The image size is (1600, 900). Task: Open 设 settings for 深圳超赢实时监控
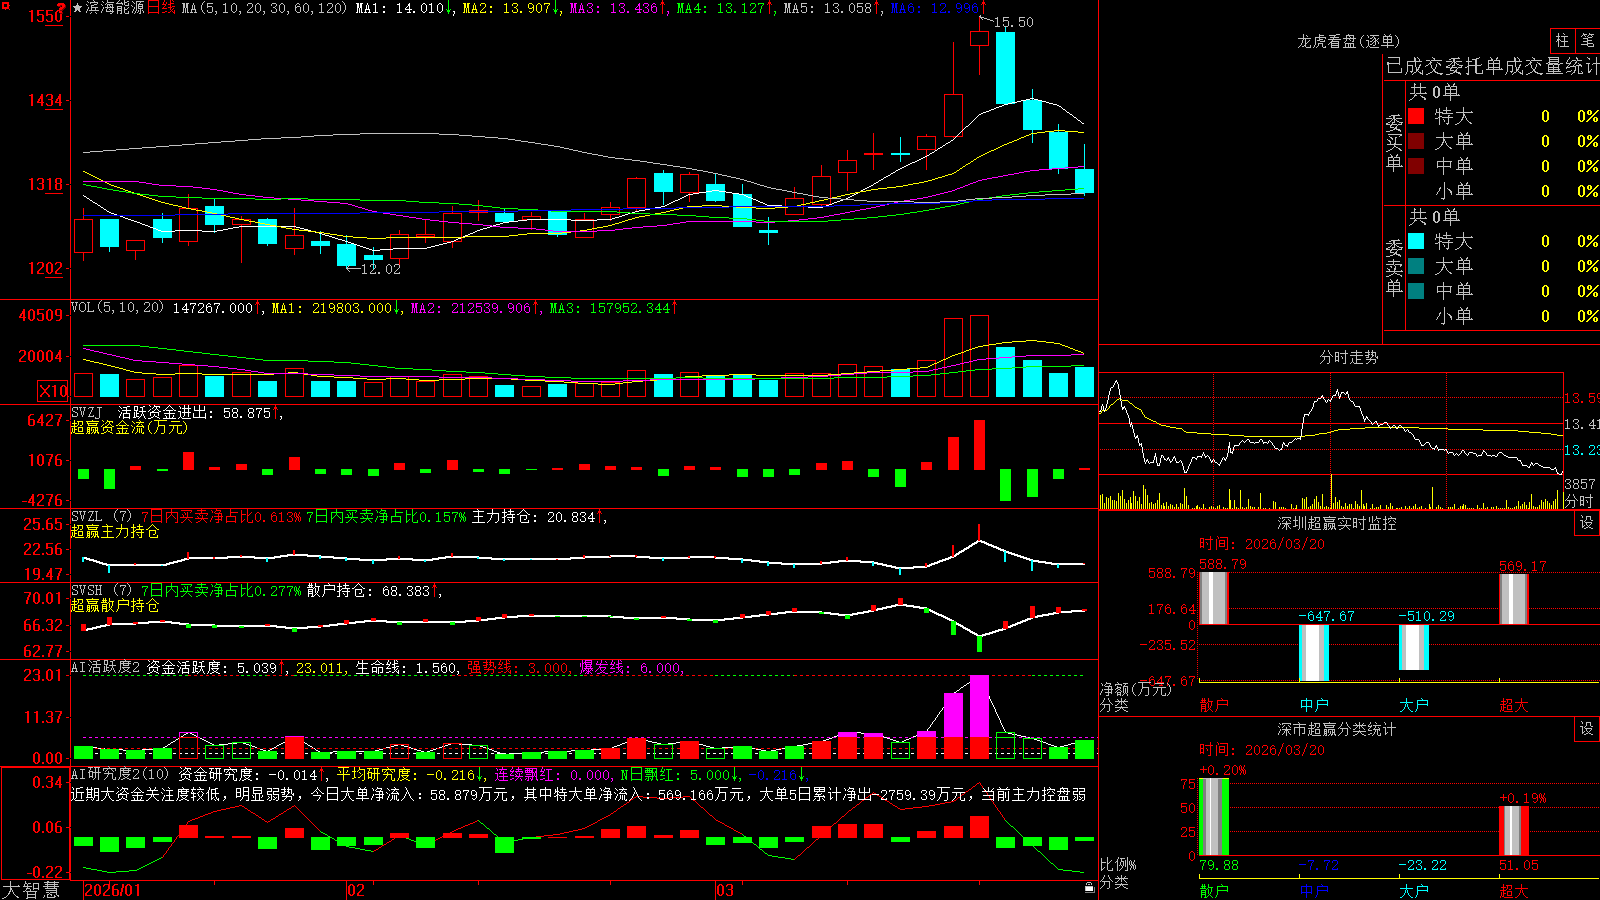(1587, 523)
